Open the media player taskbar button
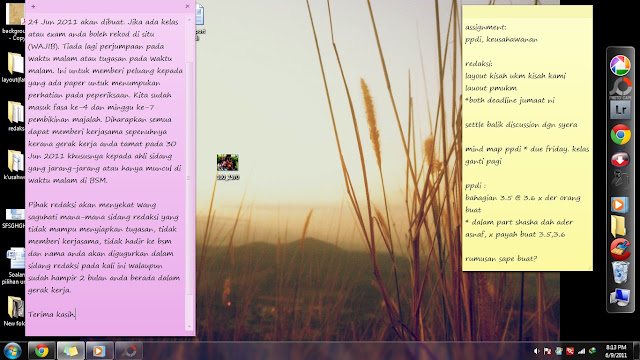 point(99,351)
